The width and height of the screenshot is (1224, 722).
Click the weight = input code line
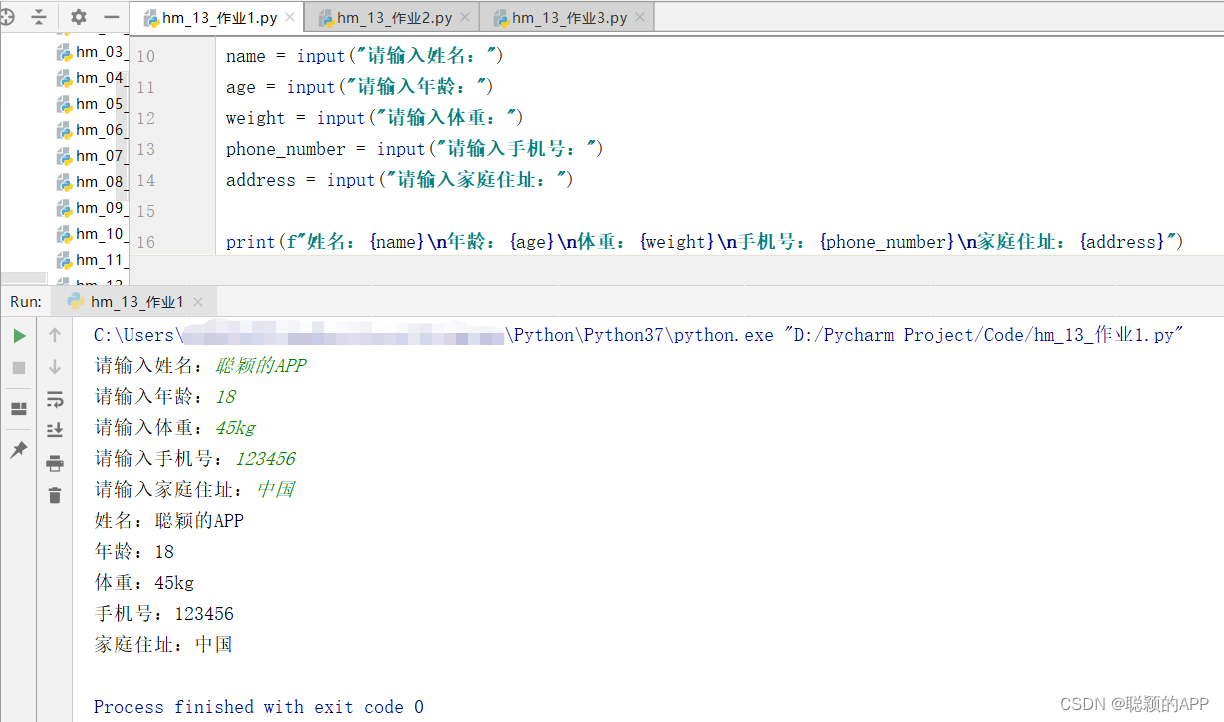tap(375, 118)
